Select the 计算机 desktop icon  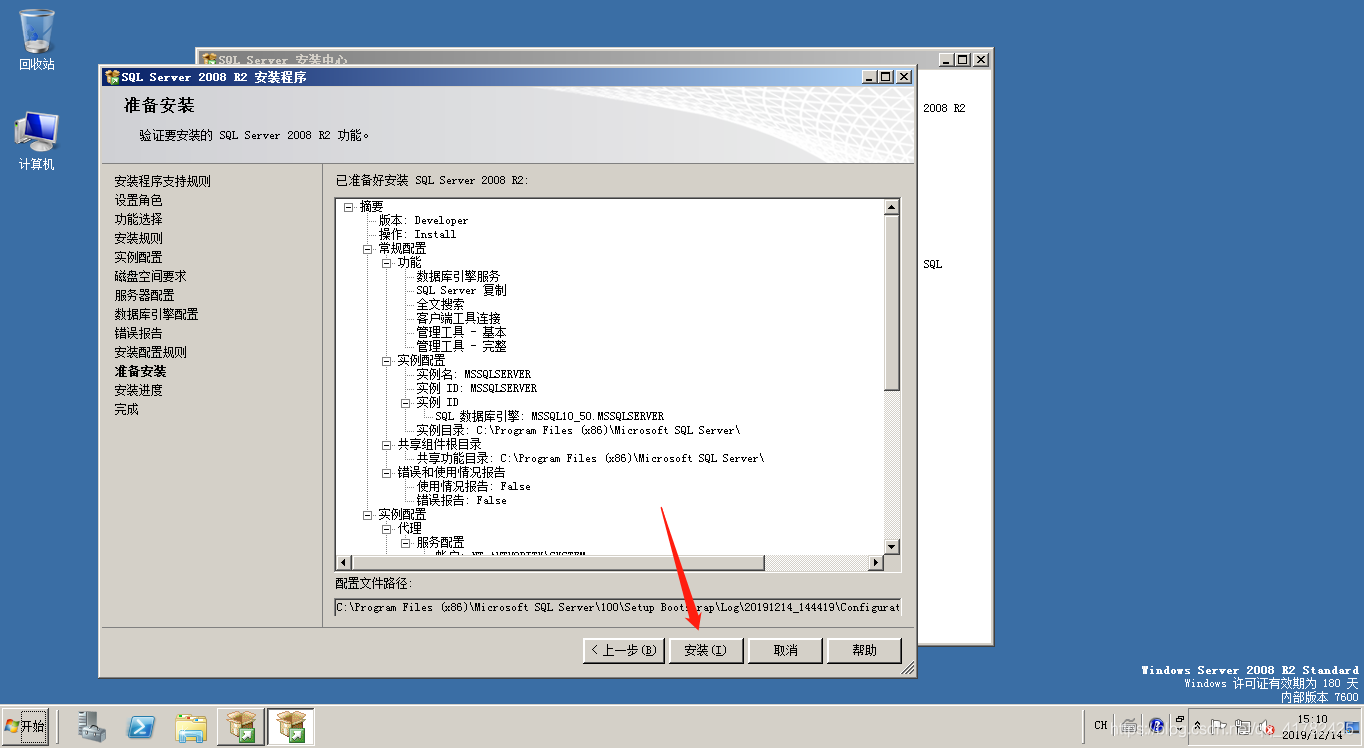[x=37, y=141]
